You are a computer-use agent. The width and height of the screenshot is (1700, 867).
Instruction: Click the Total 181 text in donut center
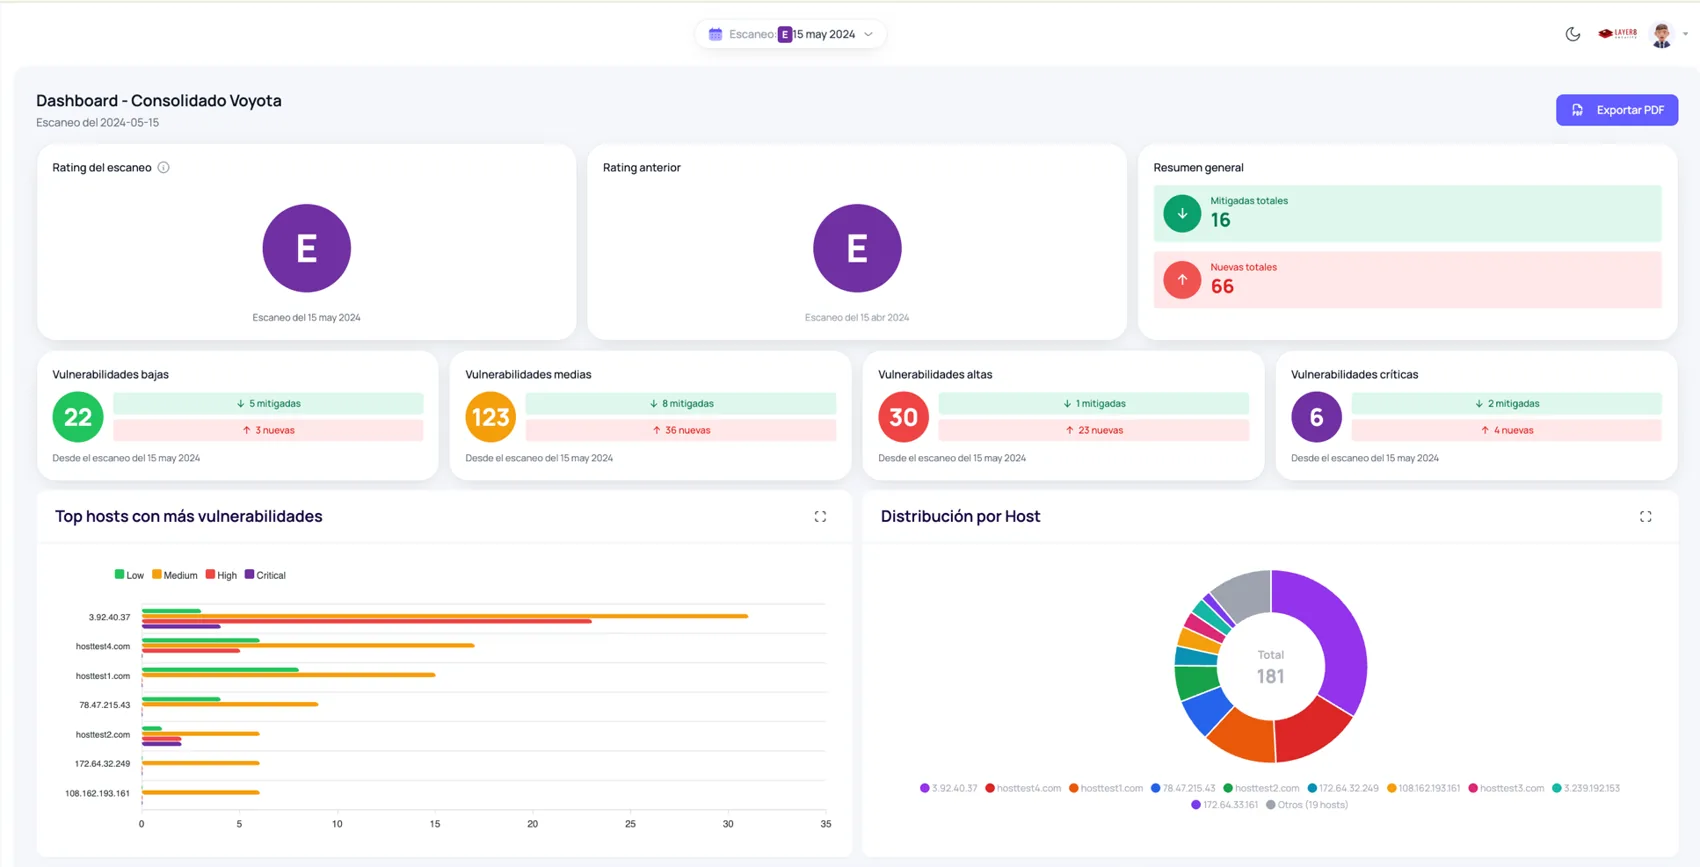point(1271,667)
